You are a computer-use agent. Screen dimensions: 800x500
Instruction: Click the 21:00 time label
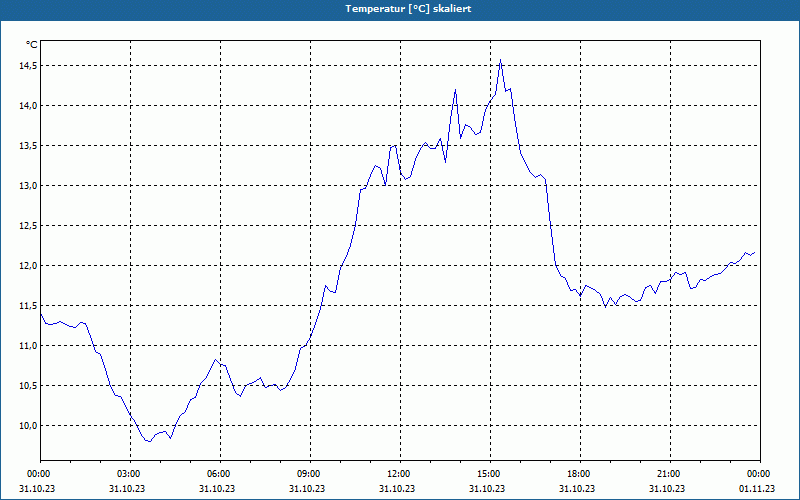click(x=670, y=474)
